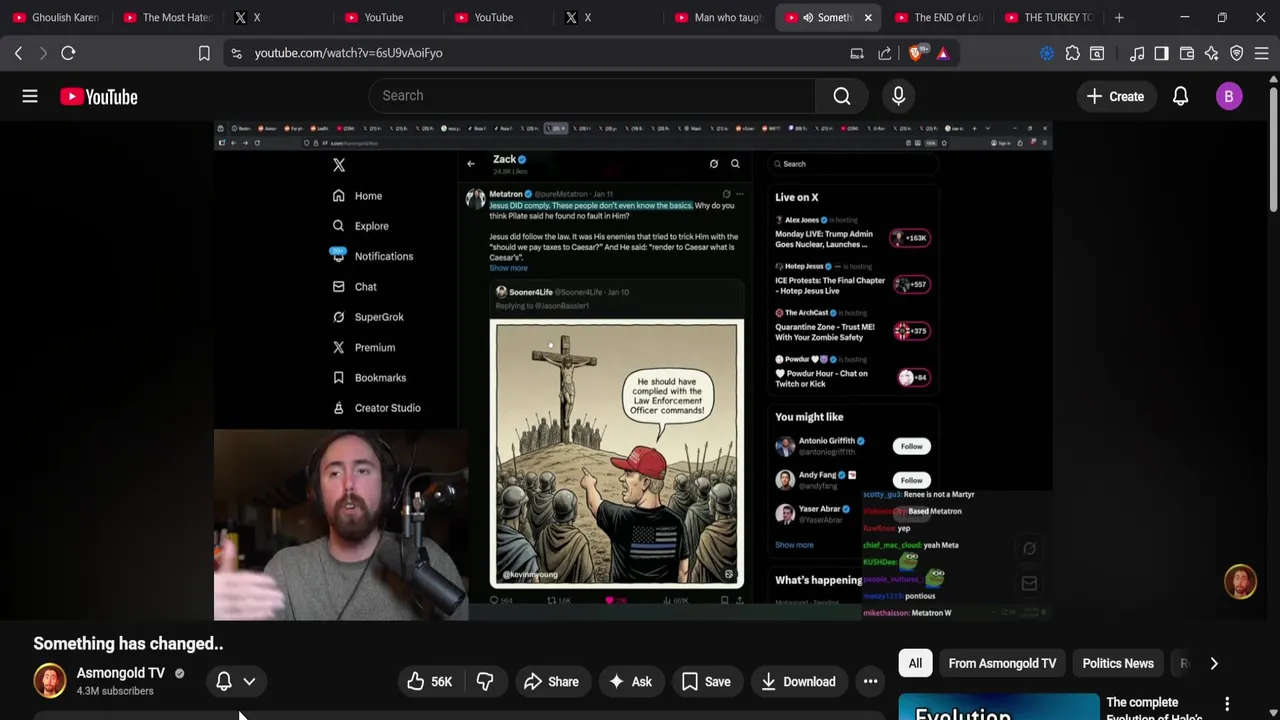Open the tab search window icon

point(1097,53)
